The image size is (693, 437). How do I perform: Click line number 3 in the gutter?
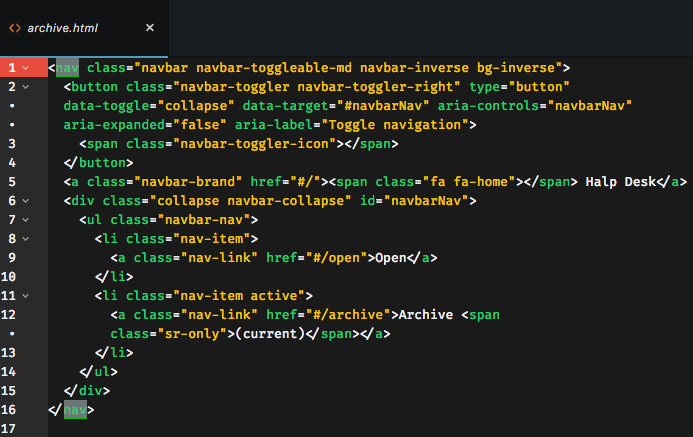(x=12, y=144)
